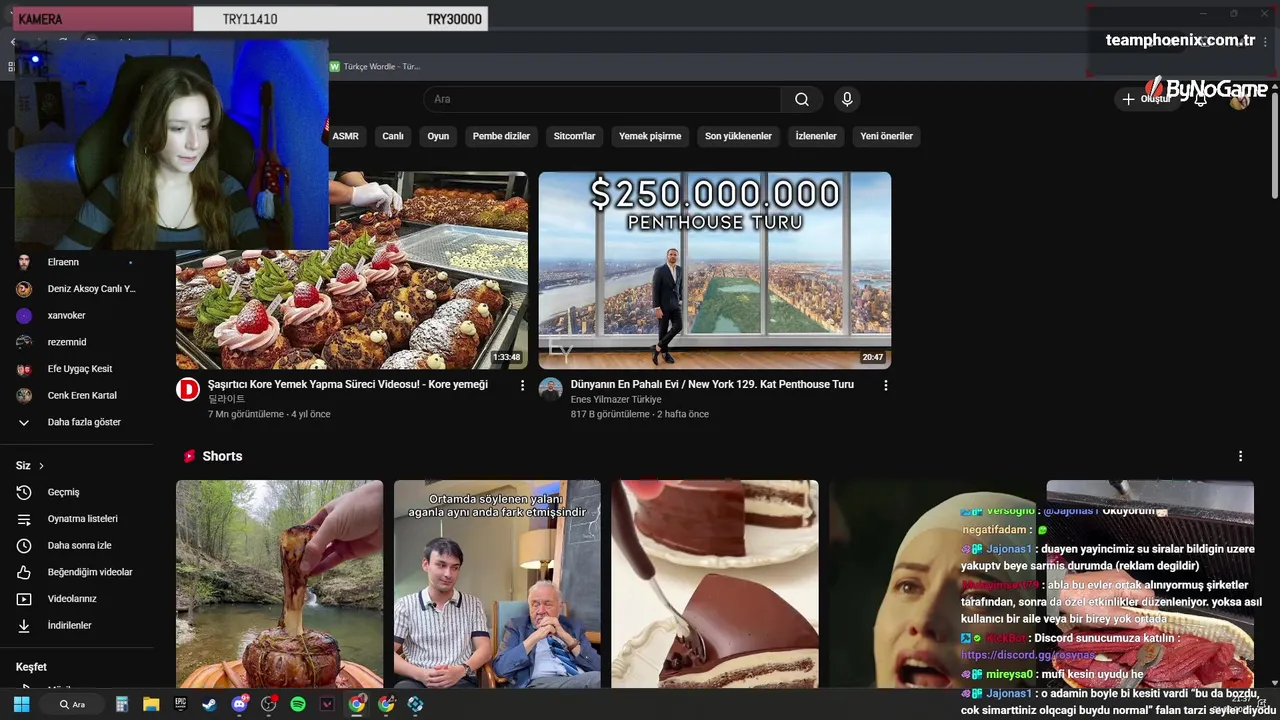Open Epic Games Launcher from taskbar
This screenshot has width=1280, height=720.
181,704
